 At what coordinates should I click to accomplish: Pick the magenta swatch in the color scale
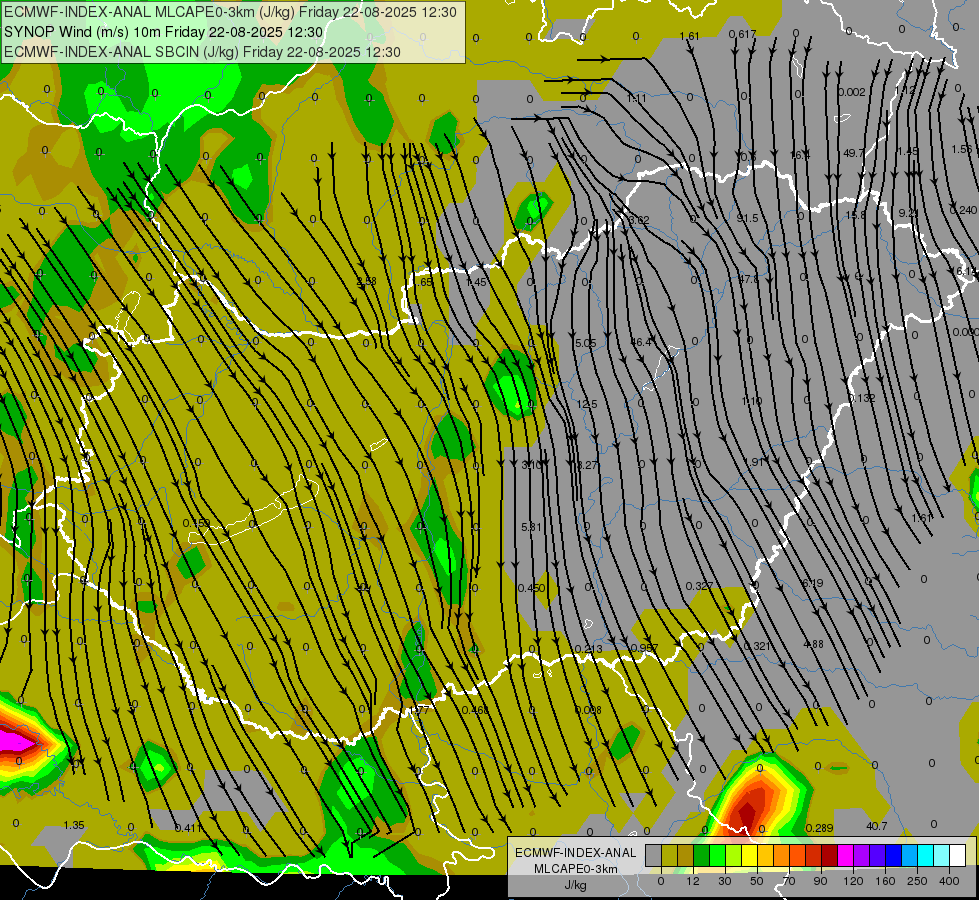tap(845, 855)
